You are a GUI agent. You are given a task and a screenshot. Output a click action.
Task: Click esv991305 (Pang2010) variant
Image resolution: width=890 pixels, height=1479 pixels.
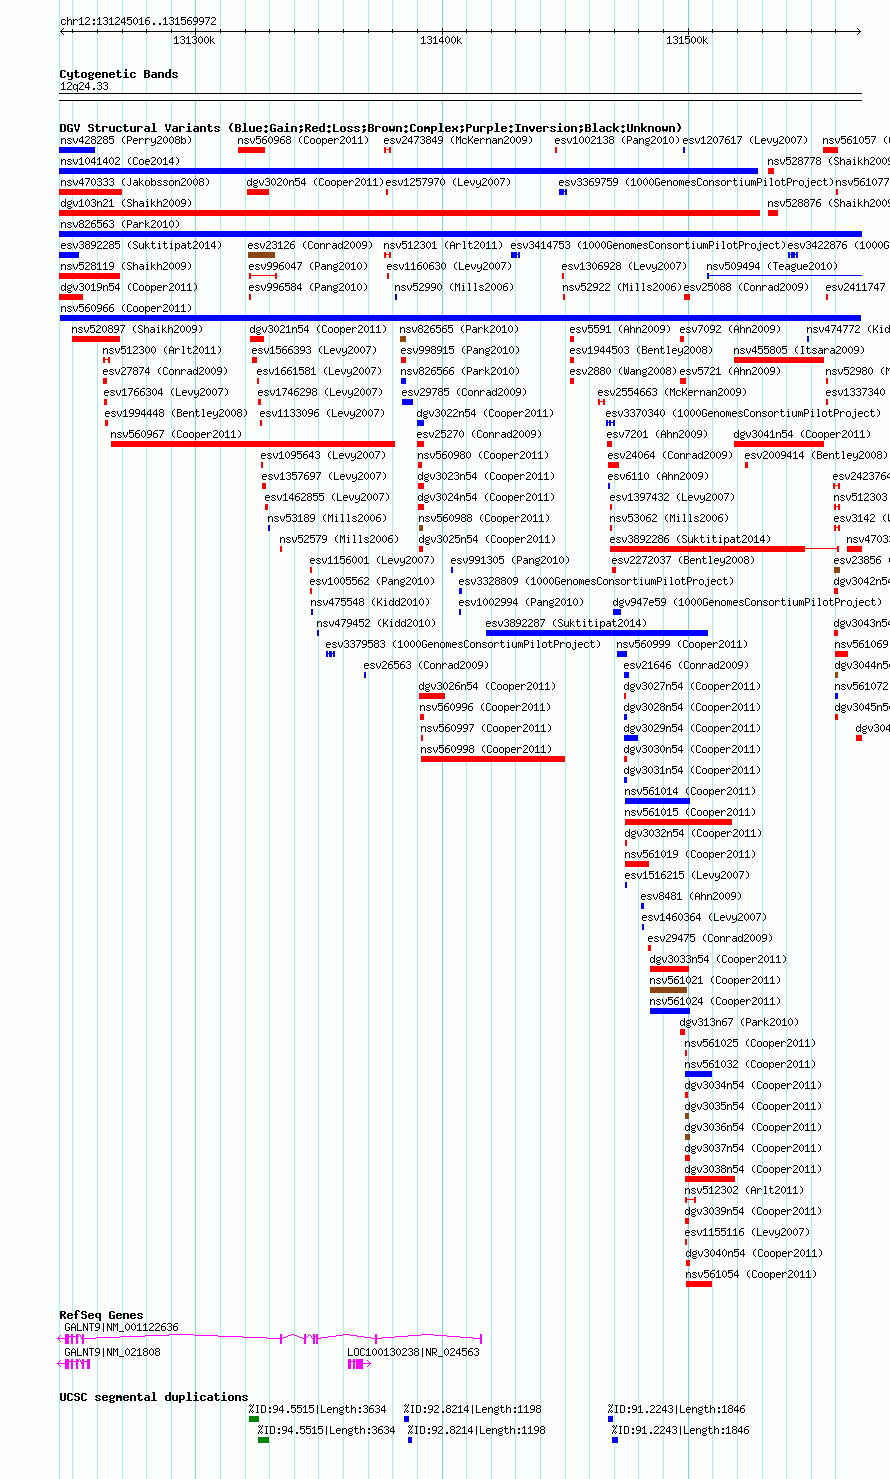[510, 561]
